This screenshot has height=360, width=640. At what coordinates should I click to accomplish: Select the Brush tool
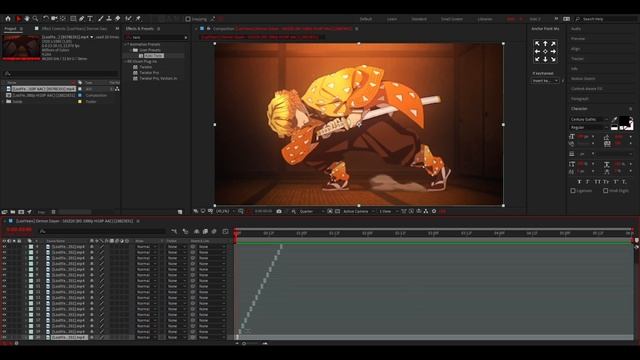pos(100,19)
